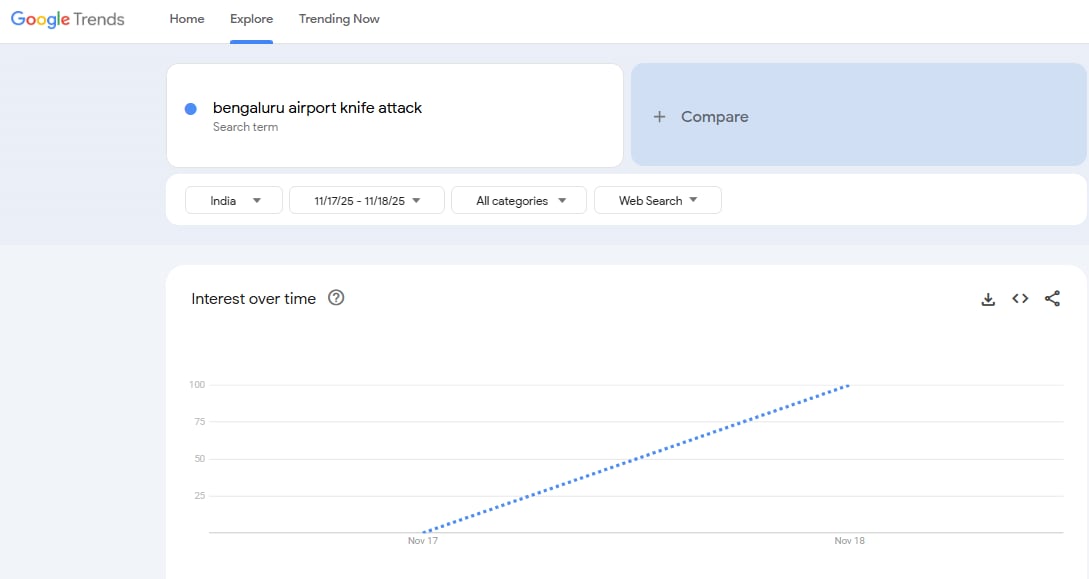The image size is (1089, 579).
Task: Click the 100 value axis label
Action: 197,385
